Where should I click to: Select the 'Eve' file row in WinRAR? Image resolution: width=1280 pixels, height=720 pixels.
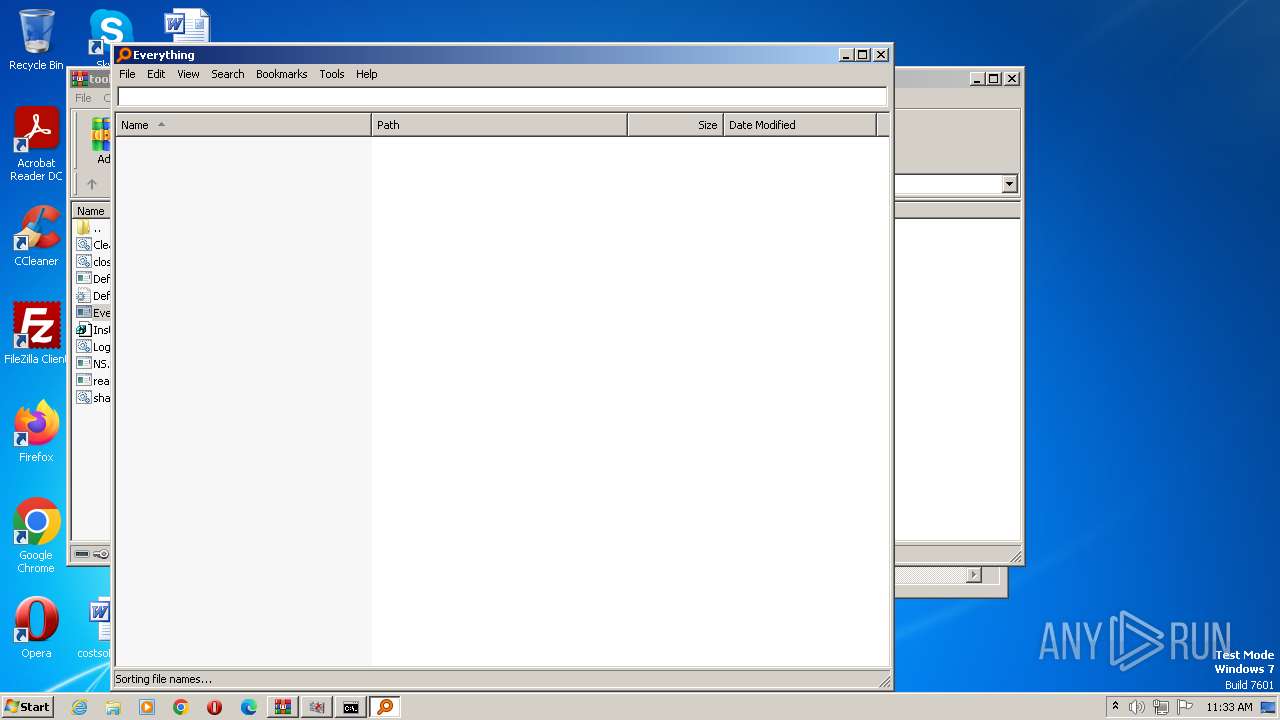tap(93, 313)
